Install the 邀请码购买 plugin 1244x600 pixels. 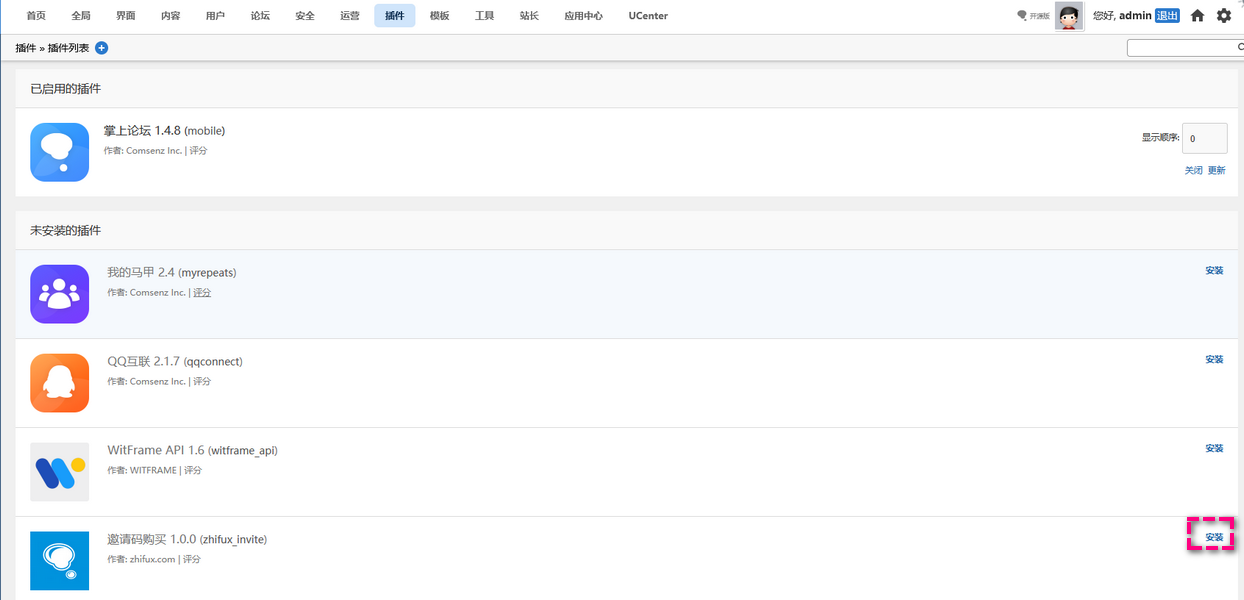[1214, 538]
